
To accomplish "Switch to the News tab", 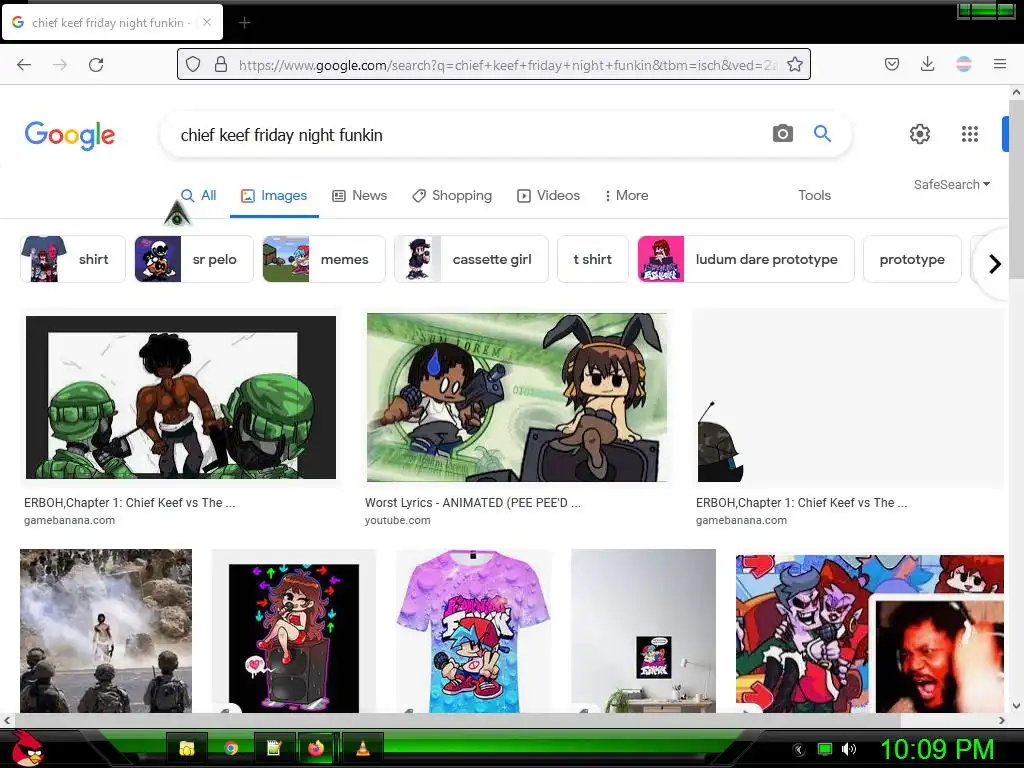I will (360, 195).
